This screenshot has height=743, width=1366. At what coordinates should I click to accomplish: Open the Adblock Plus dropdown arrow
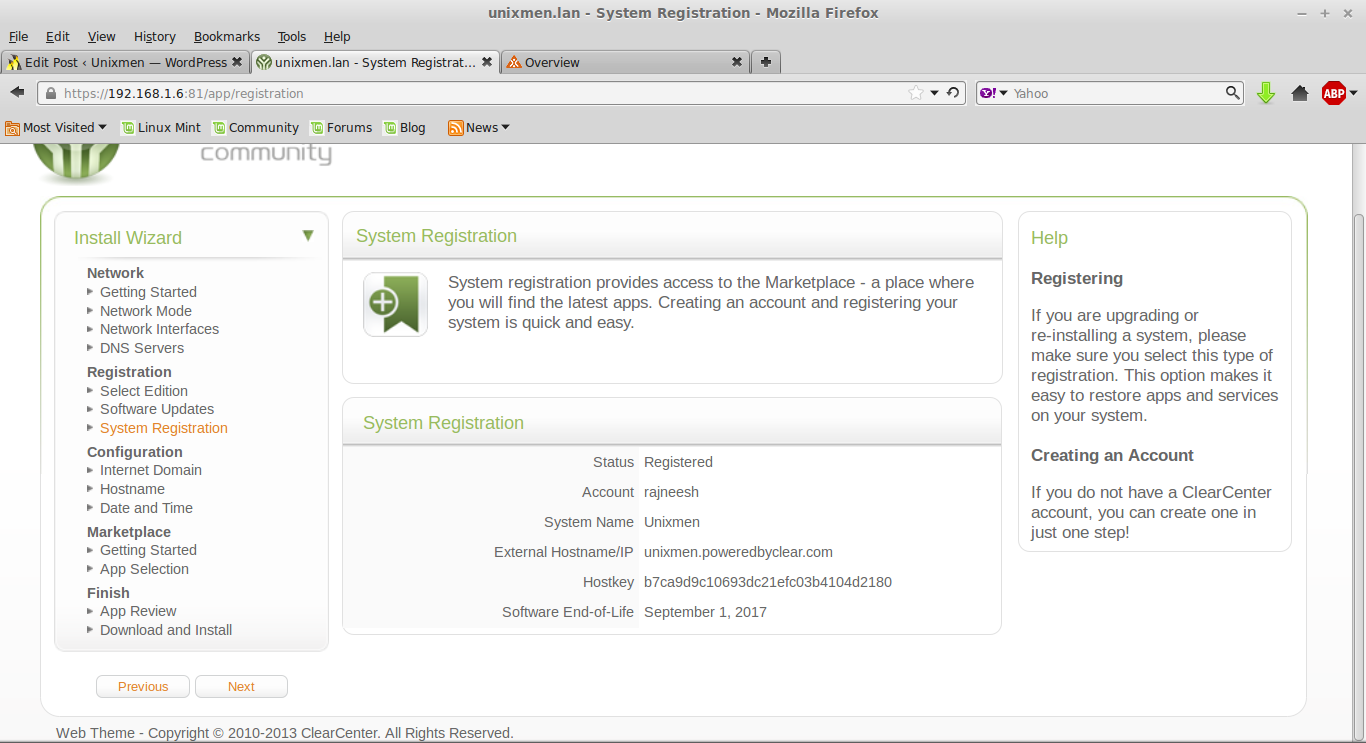[x=1353, y=93]
